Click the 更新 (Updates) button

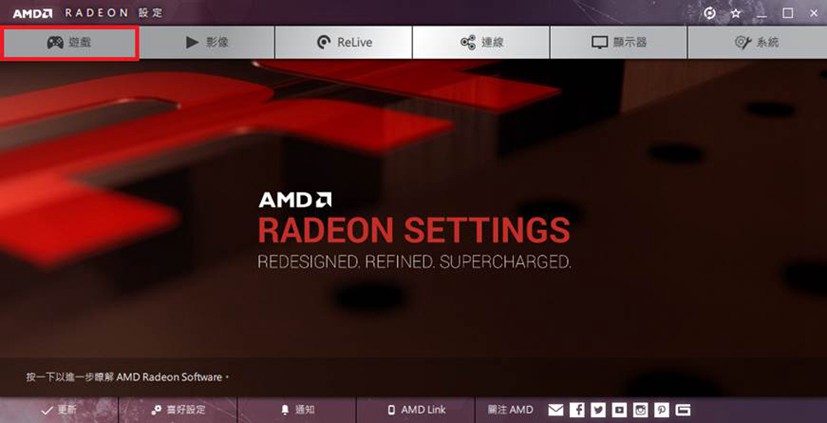[x=59, y=410]
